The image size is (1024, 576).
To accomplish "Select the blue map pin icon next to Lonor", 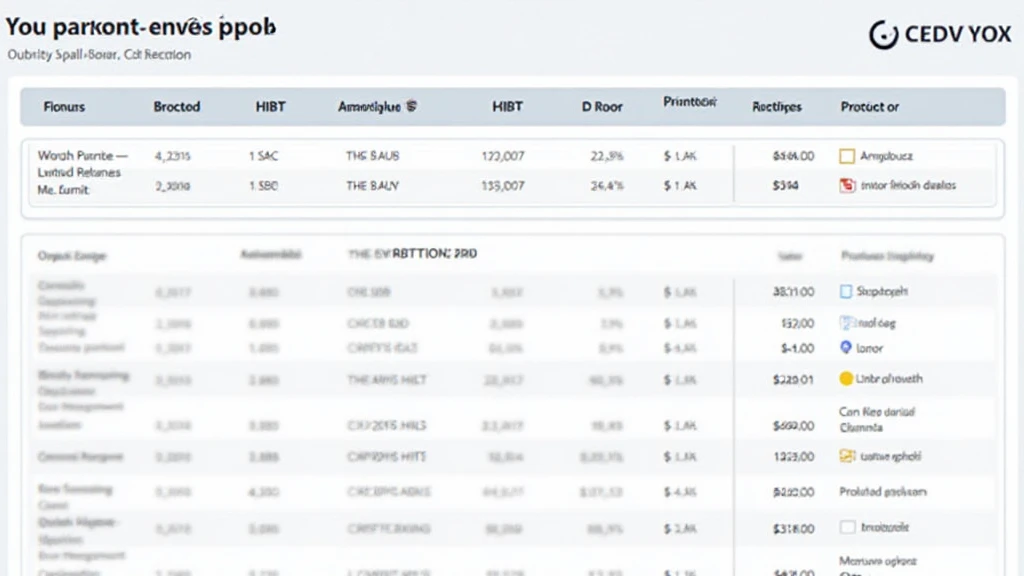I will (x=846, y=347).
